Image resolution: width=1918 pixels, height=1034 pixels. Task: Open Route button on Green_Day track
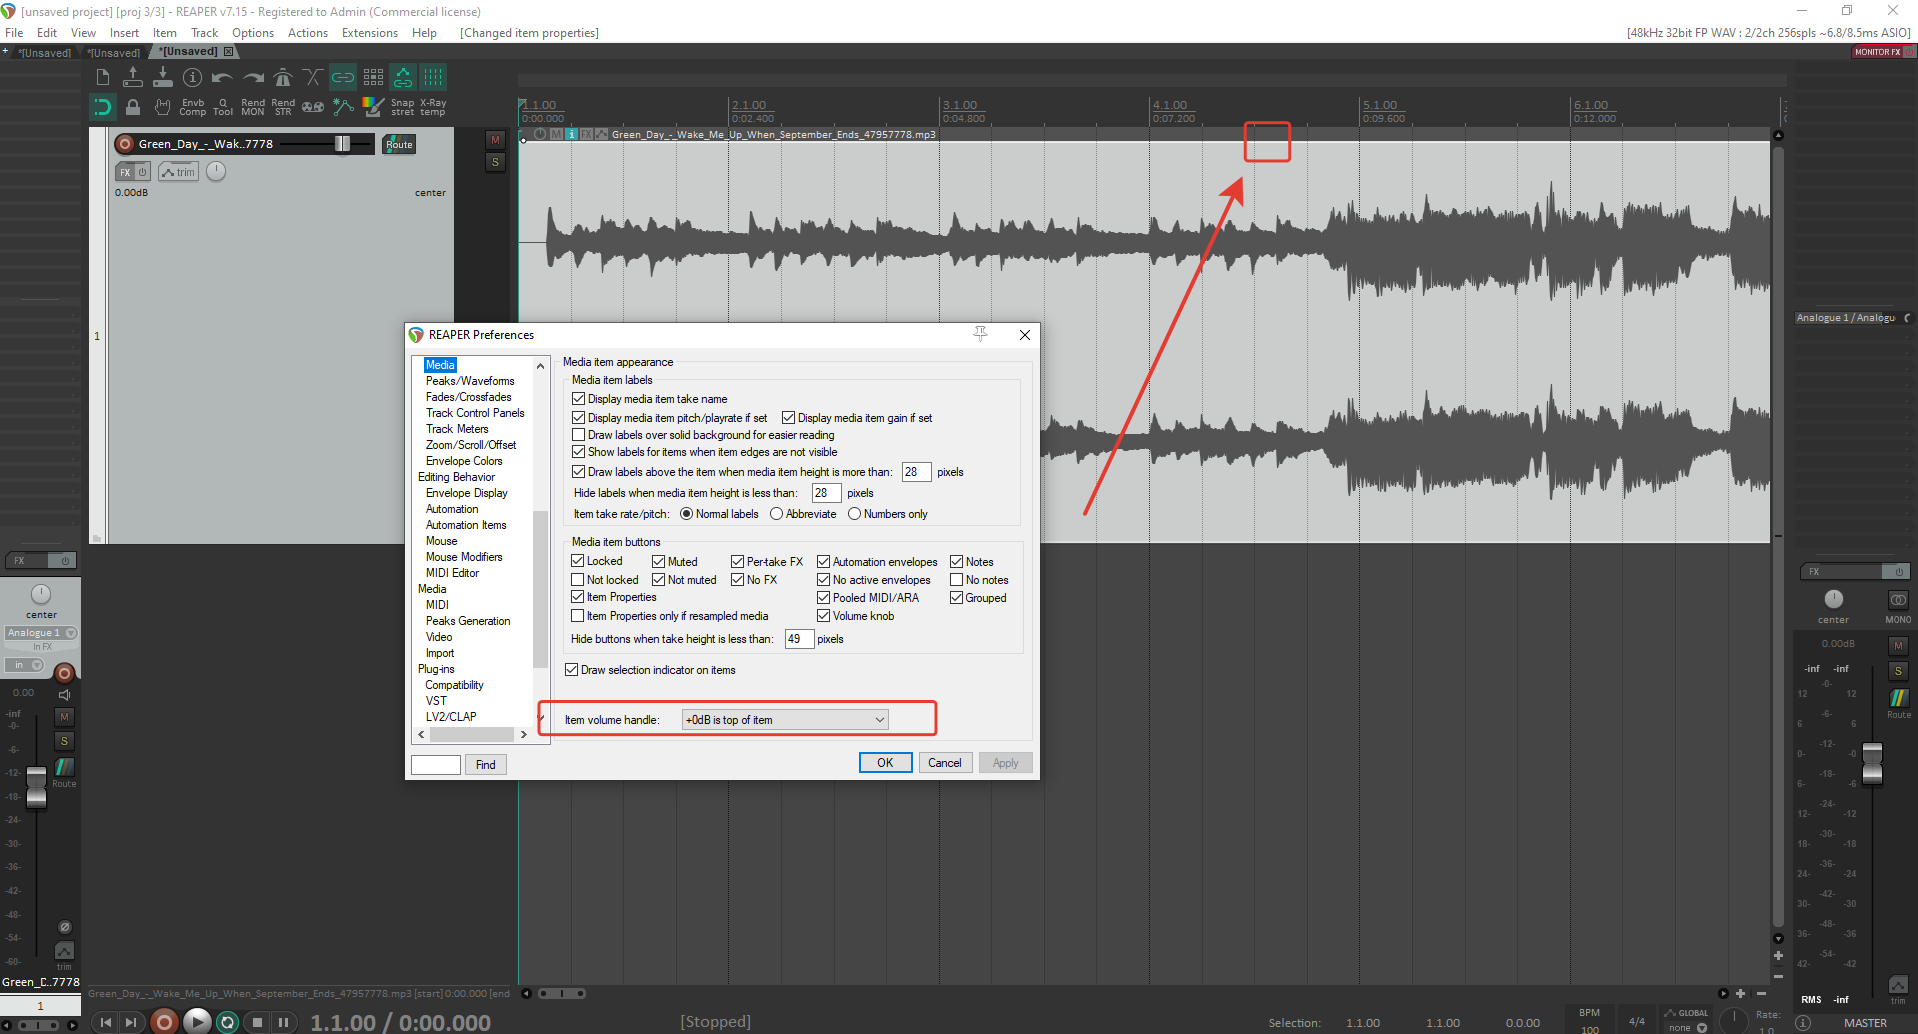click(x=399, y=144)
